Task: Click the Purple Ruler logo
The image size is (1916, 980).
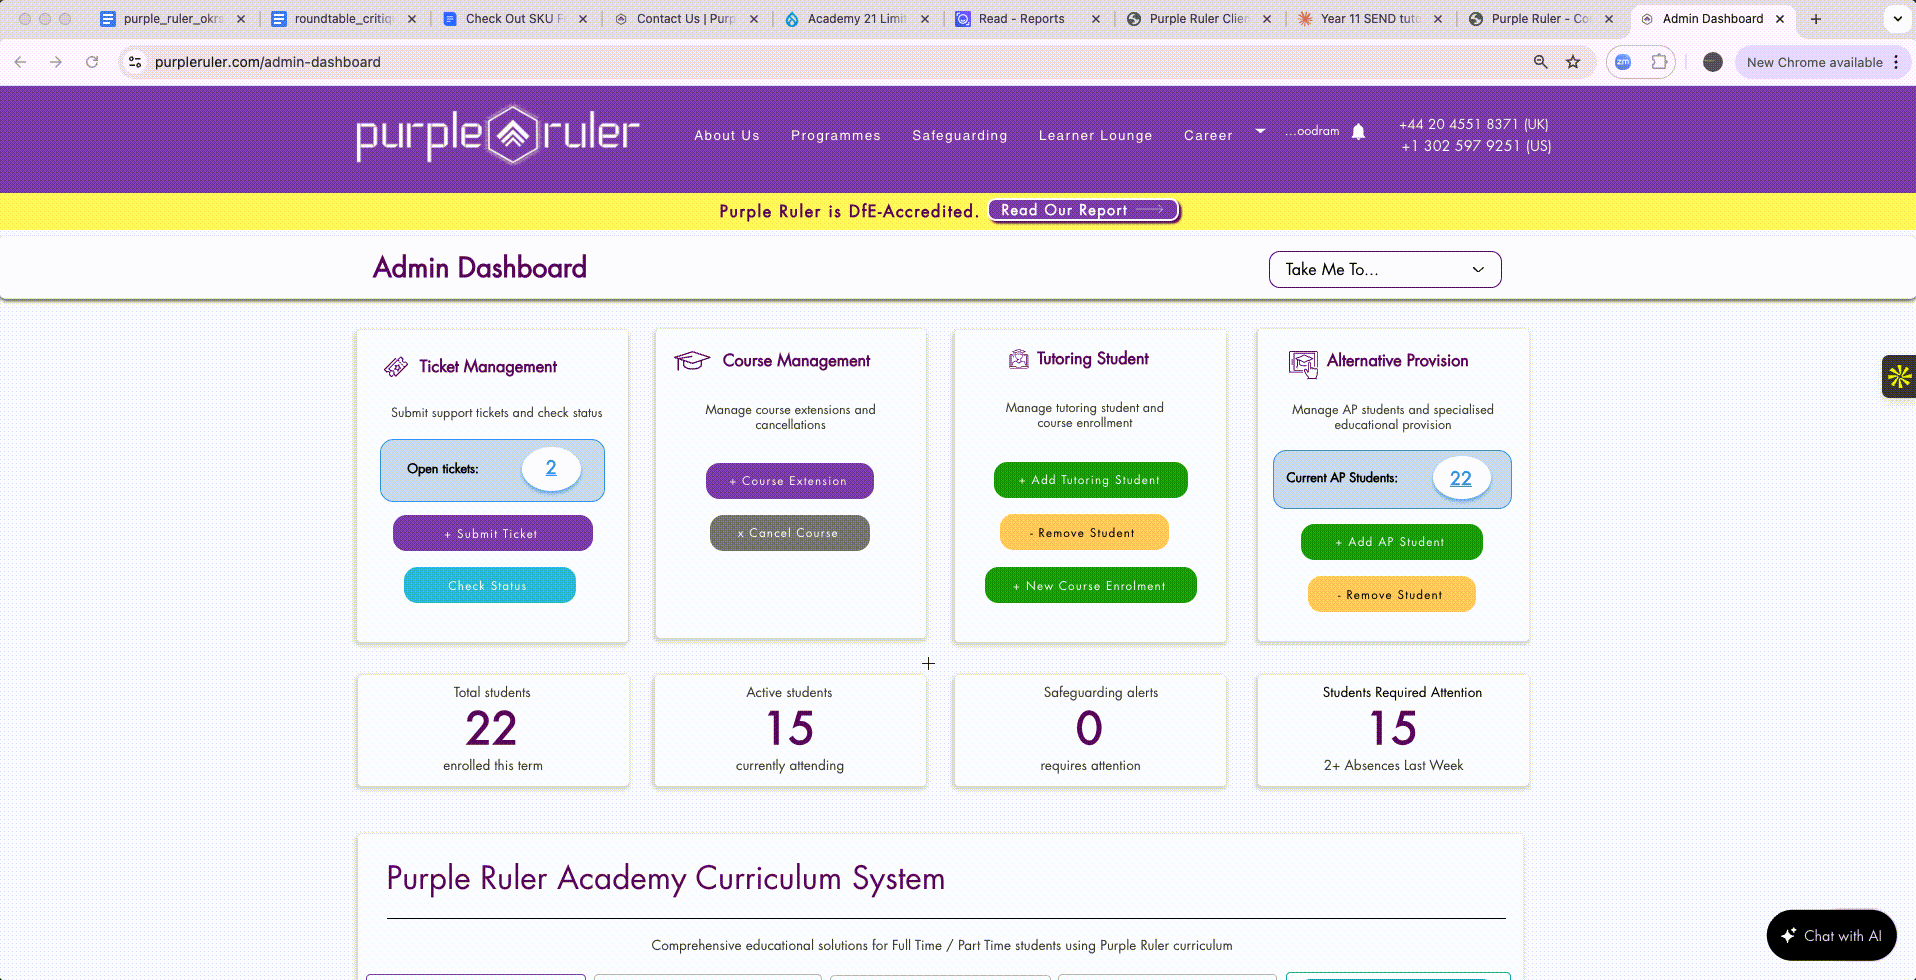Action: coord(498,134)
